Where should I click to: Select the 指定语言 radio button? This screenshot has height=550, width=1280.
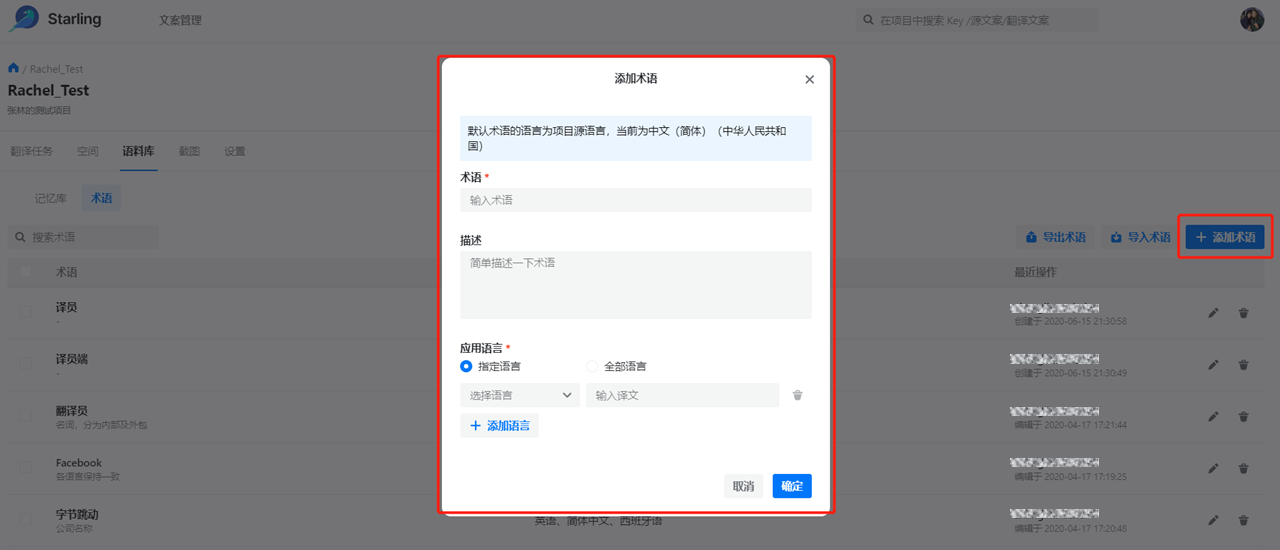click(466, 367)
